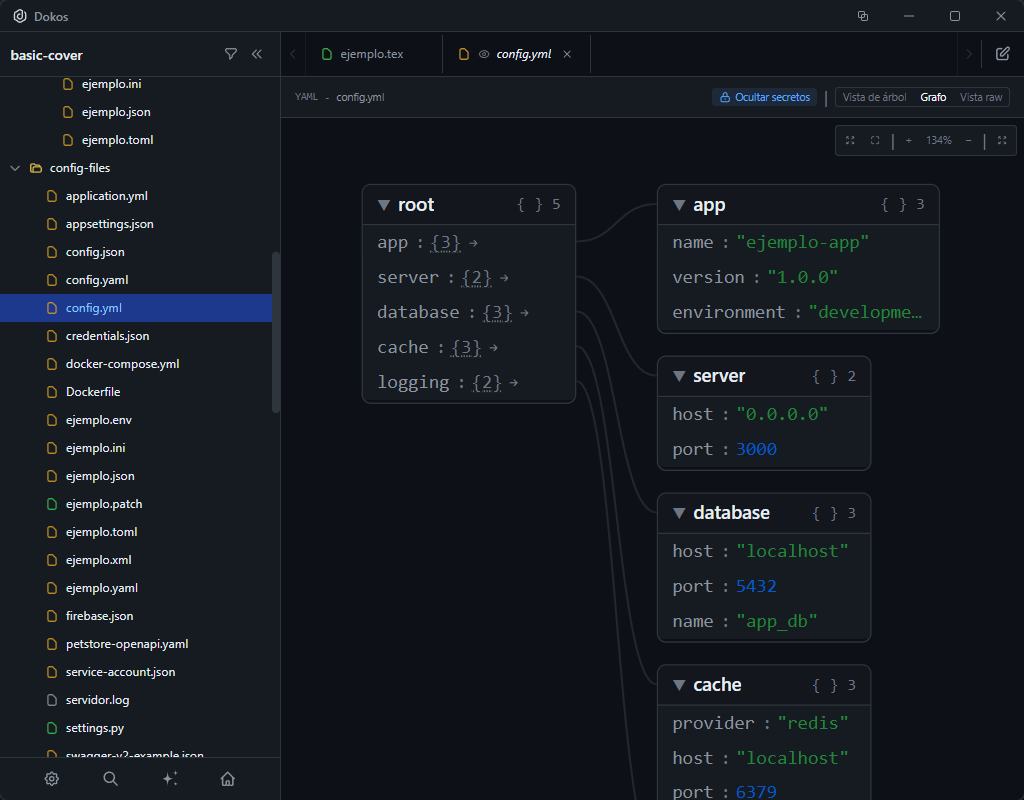Toggle the eye preview icon on config.yml tab

point(485,54)
